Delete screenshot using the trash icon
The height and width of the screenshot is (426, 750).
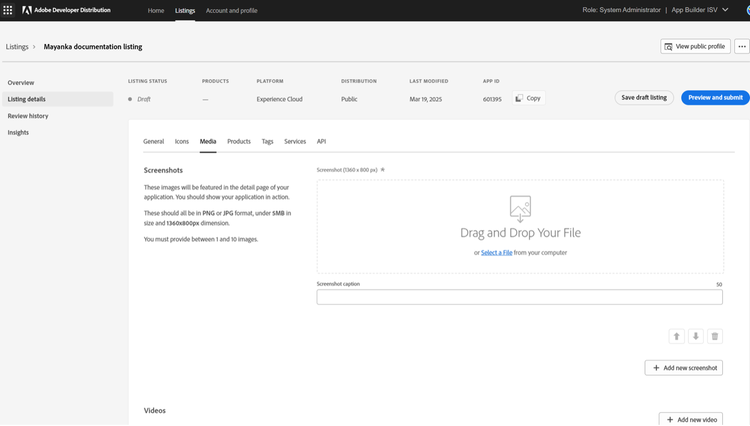(x=715, y=336)
